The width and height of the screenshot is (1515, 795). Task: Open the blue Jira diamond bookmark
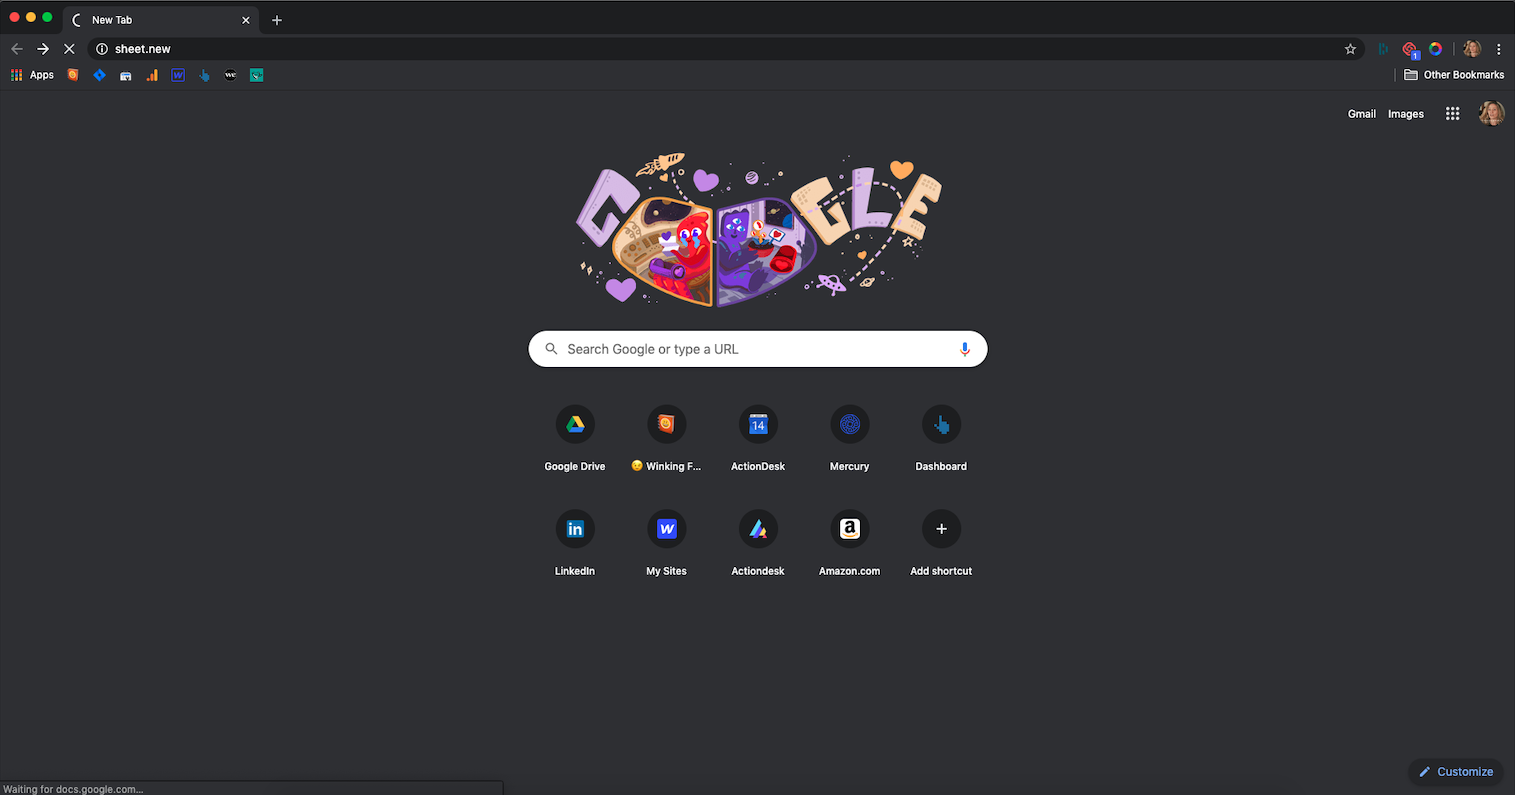click(99, 75)
